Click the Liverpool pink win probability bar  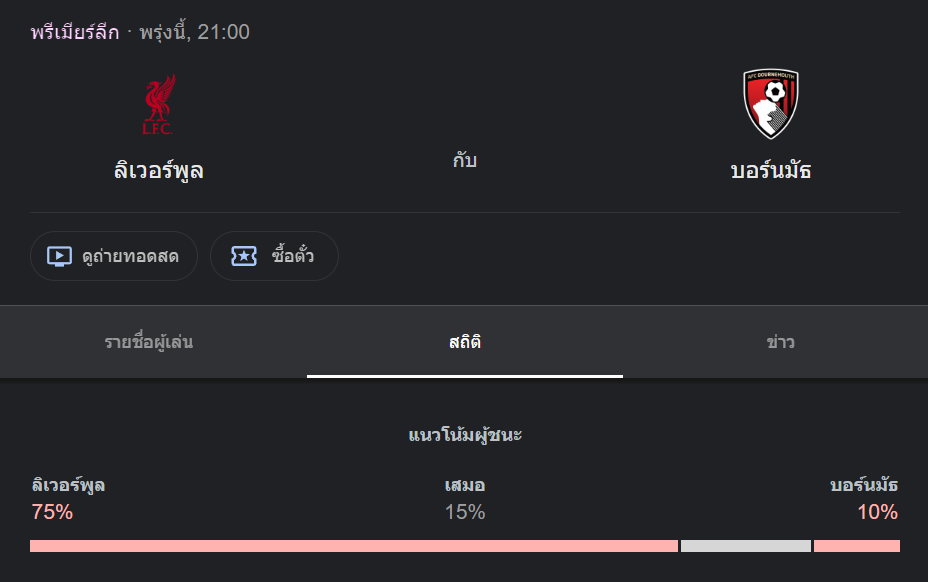click(x=354, y=546)
